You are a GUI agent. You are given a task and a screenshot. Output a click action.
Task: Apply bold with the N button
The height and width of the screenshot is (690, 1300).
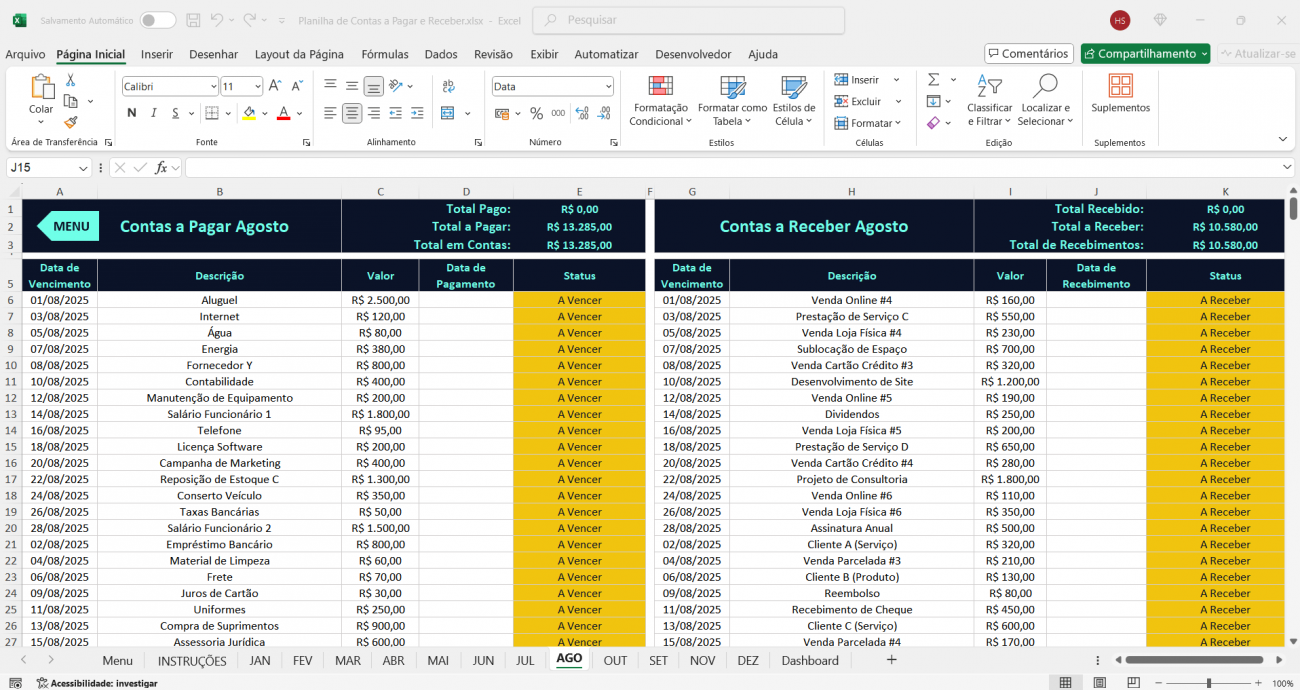(131, 113)
